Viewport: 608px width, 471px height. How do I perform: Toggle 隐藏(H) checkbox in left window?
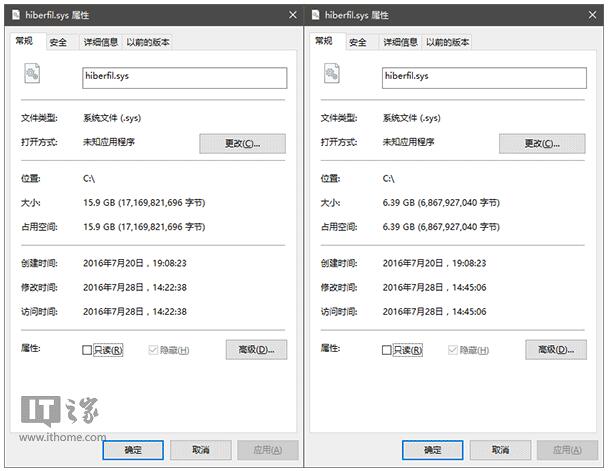pos(153,350)
